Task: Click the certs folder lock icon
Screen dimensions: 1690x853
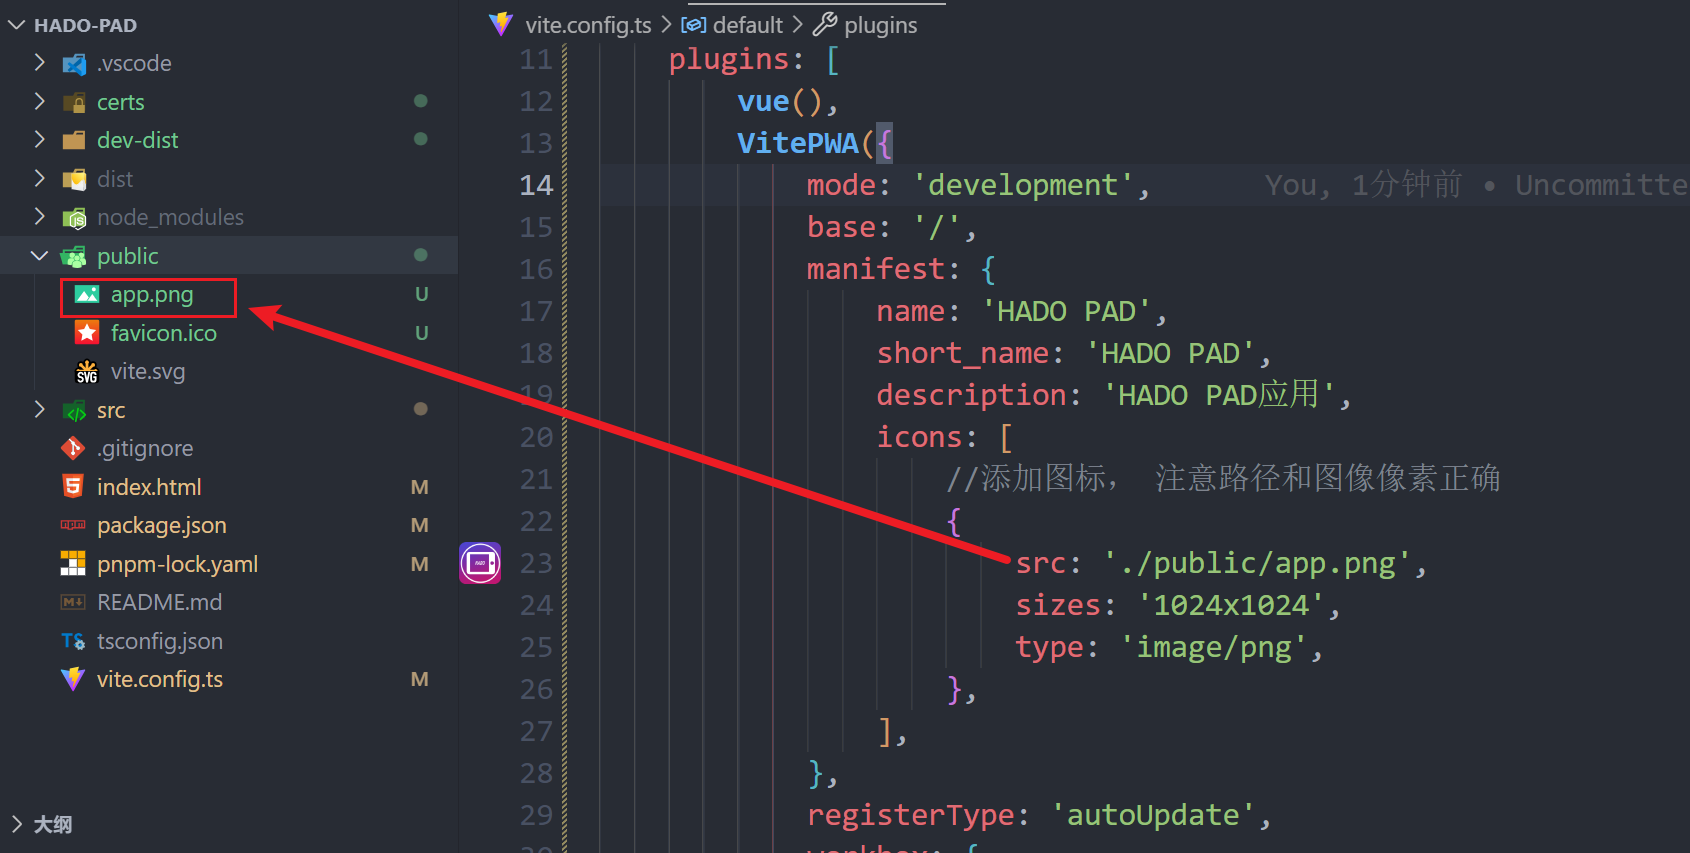Action: (x=74, y=102)
